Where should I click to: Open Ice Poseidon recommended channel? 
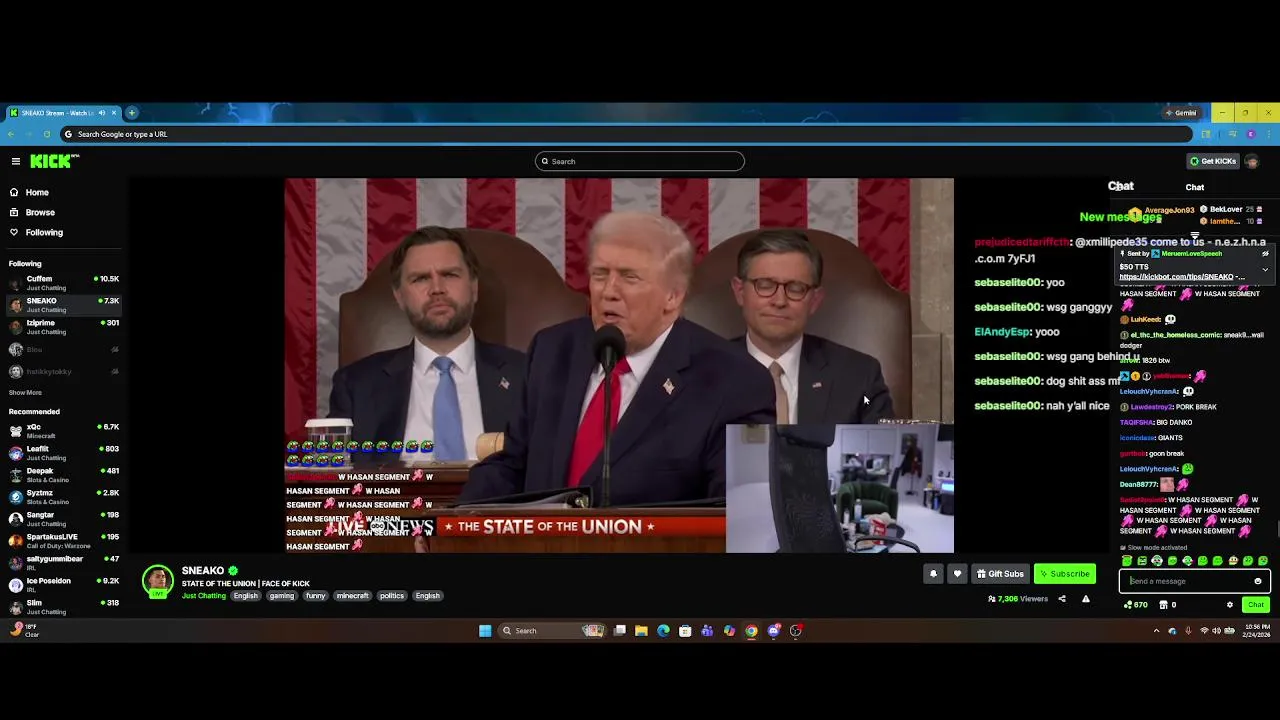(x=64, y=585)
